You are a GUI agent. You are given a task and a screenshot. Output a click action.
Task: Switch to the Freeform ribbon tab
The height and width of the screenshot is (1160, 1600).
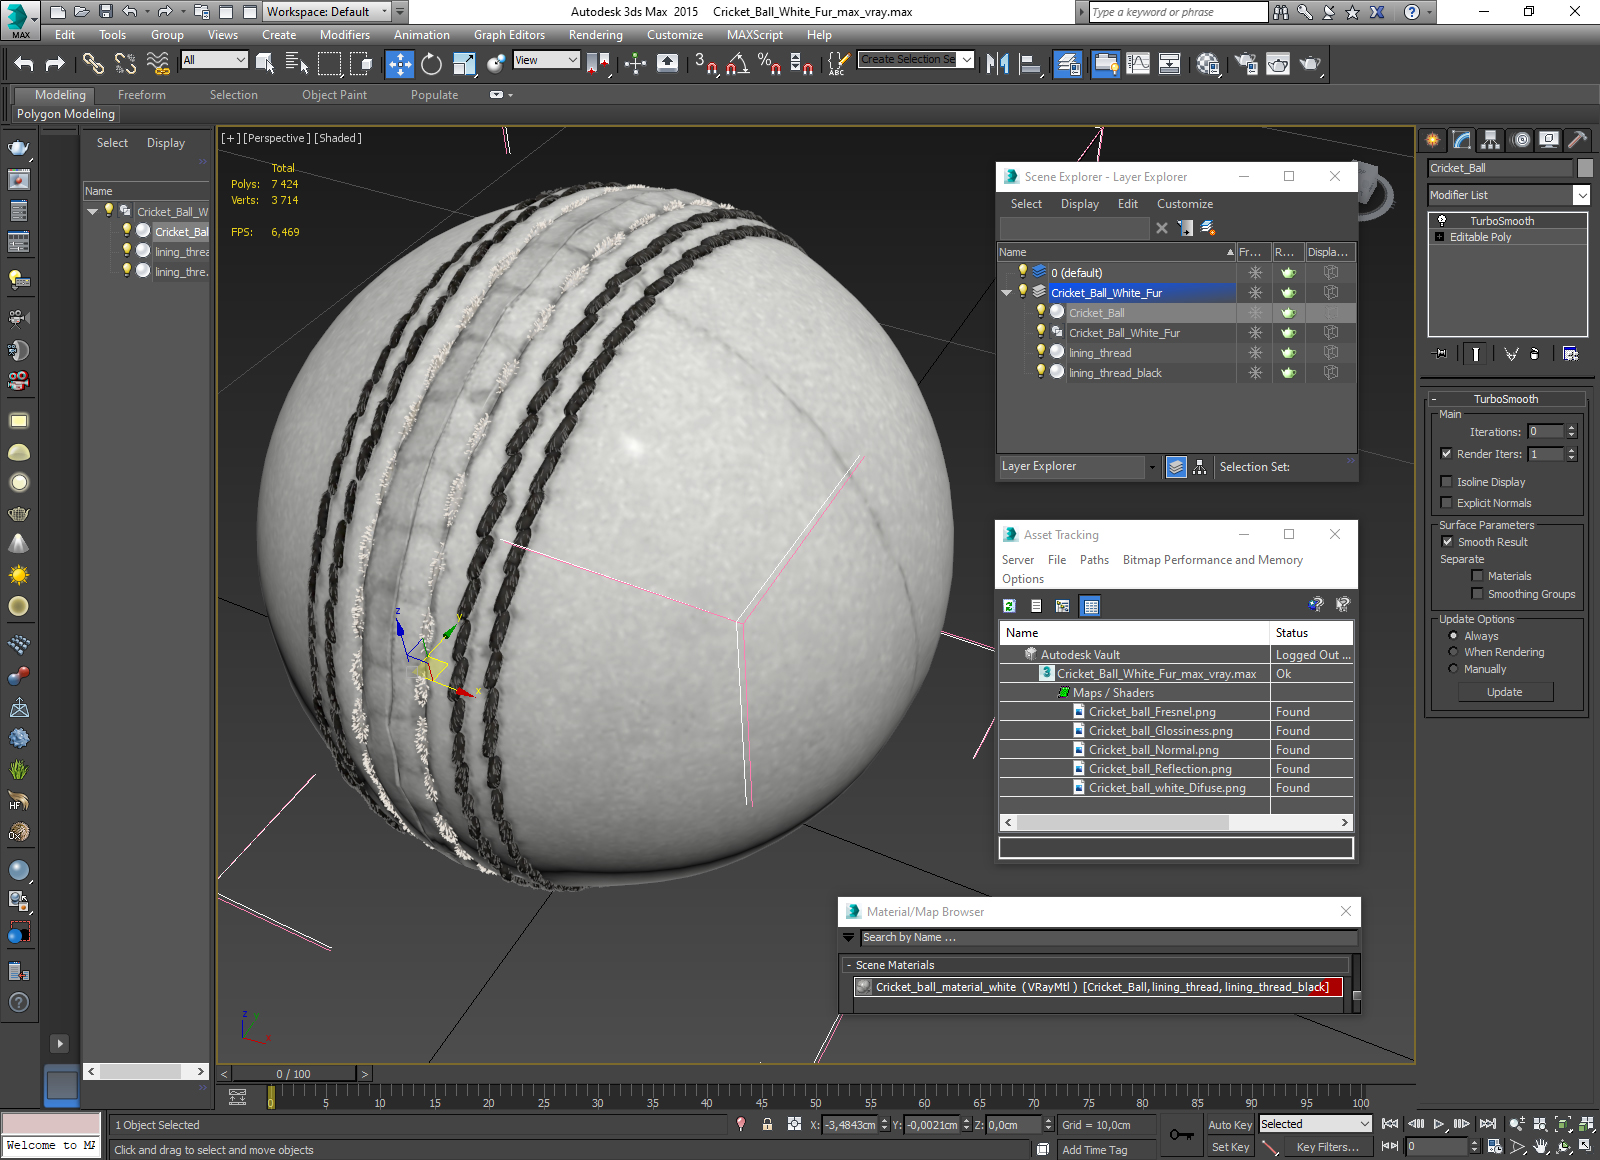pos(142,95)
